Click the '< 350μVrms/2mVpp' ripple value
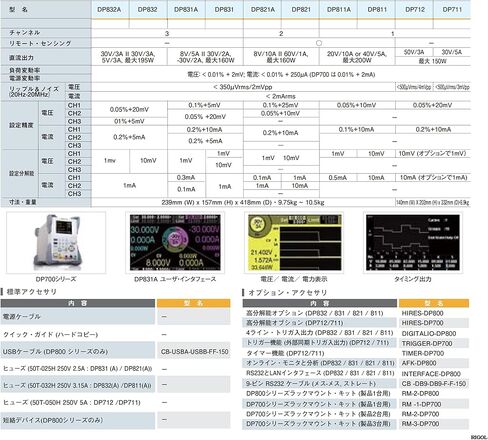 click(x=243, y=87)
